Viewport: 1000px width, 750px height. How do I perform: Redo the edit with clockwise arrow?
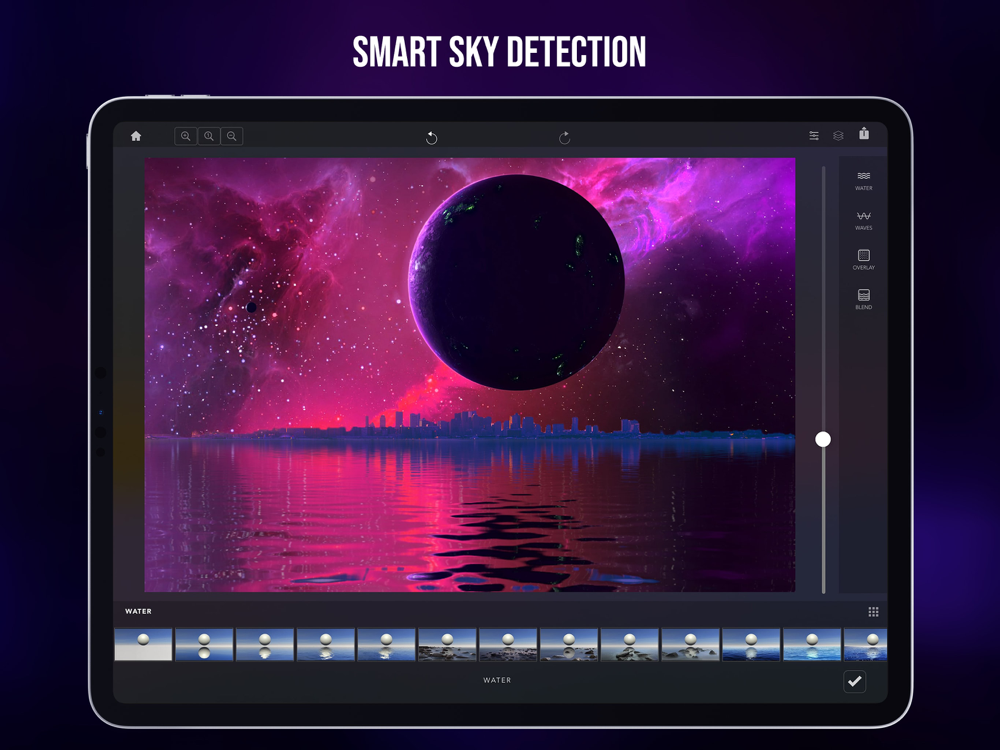(x=564, y=138)
